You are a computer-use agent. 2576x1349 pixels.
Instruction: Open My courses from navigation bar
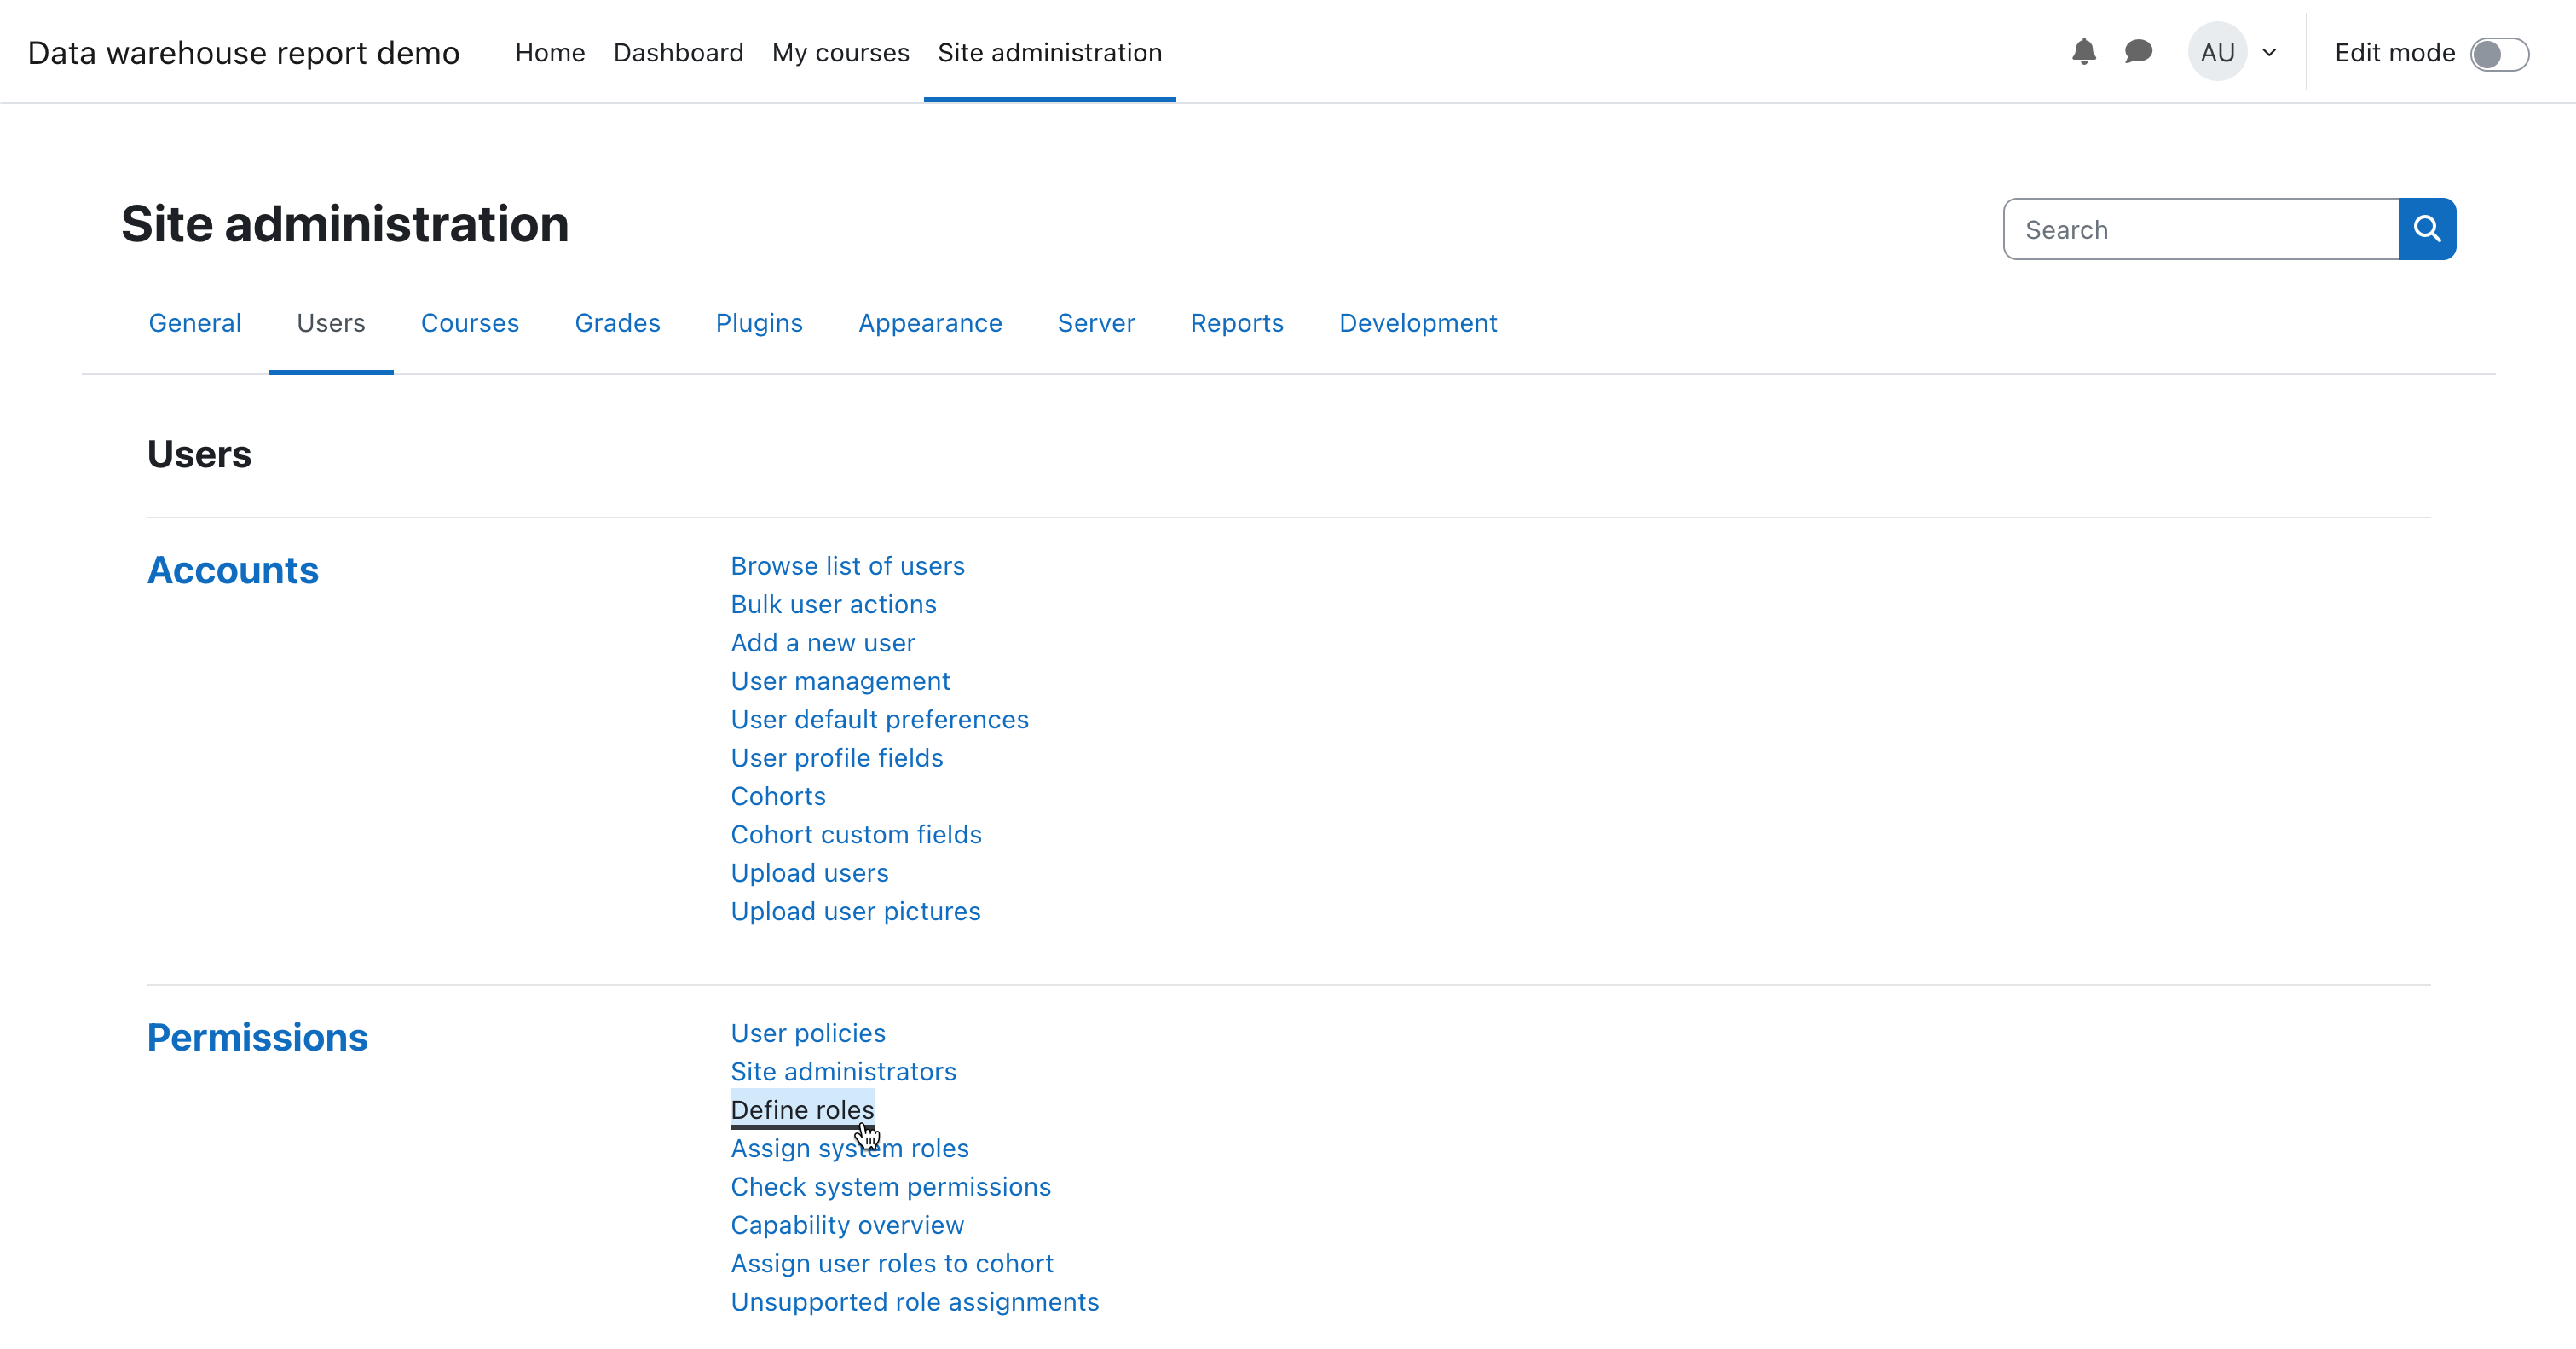(x=840, y=52)
